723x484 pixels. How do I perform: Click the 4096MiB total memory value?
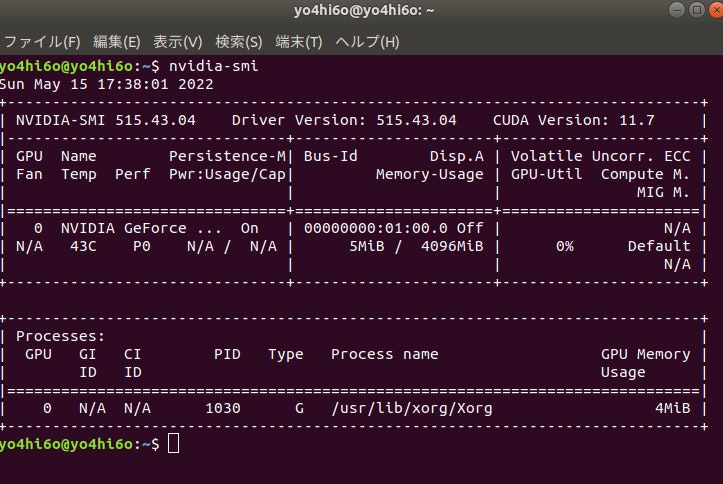[x=452, y=247]
